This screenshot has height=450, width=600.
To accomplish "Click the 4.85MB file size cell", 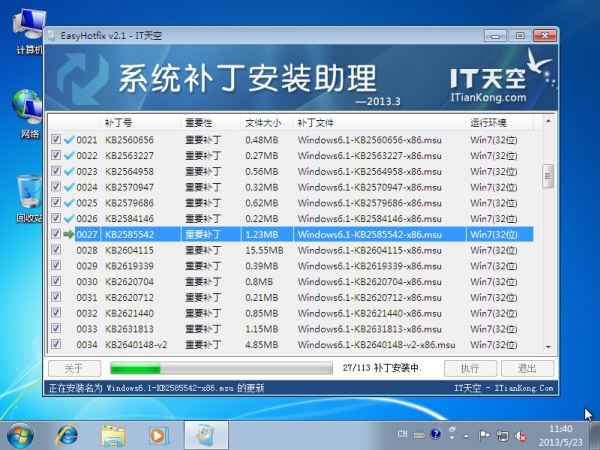I will [x=262, y=345].
